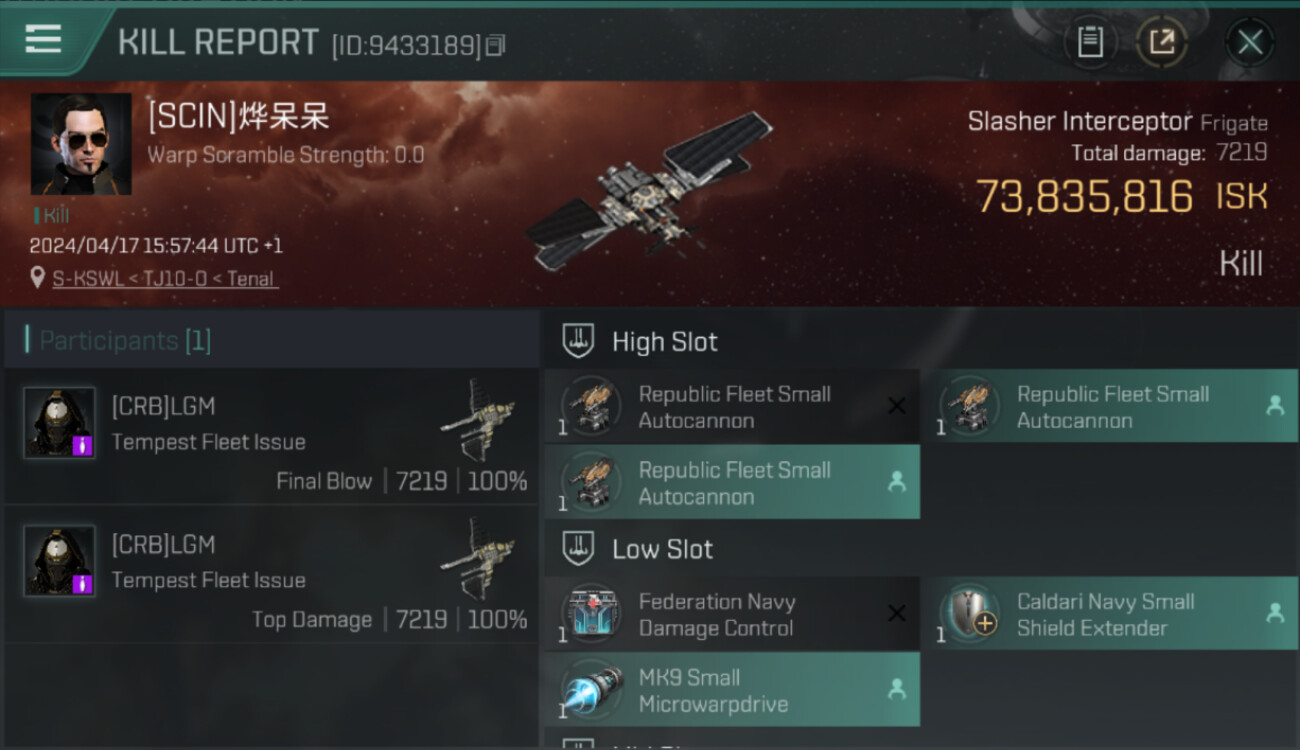This screenshot has height=750, width=1300.
Task: Open LGM Top Damage participant portrait
Action: click(x=60, y=561)
